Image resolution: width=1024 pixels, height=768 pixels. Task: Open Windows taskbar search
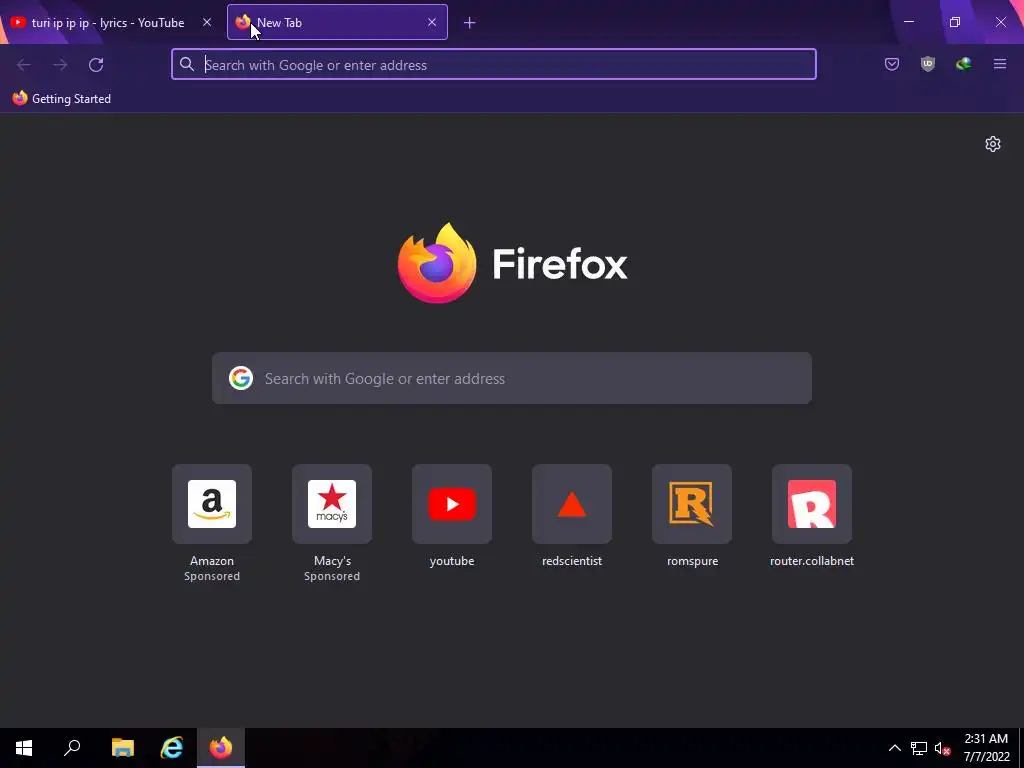(72, 748)
